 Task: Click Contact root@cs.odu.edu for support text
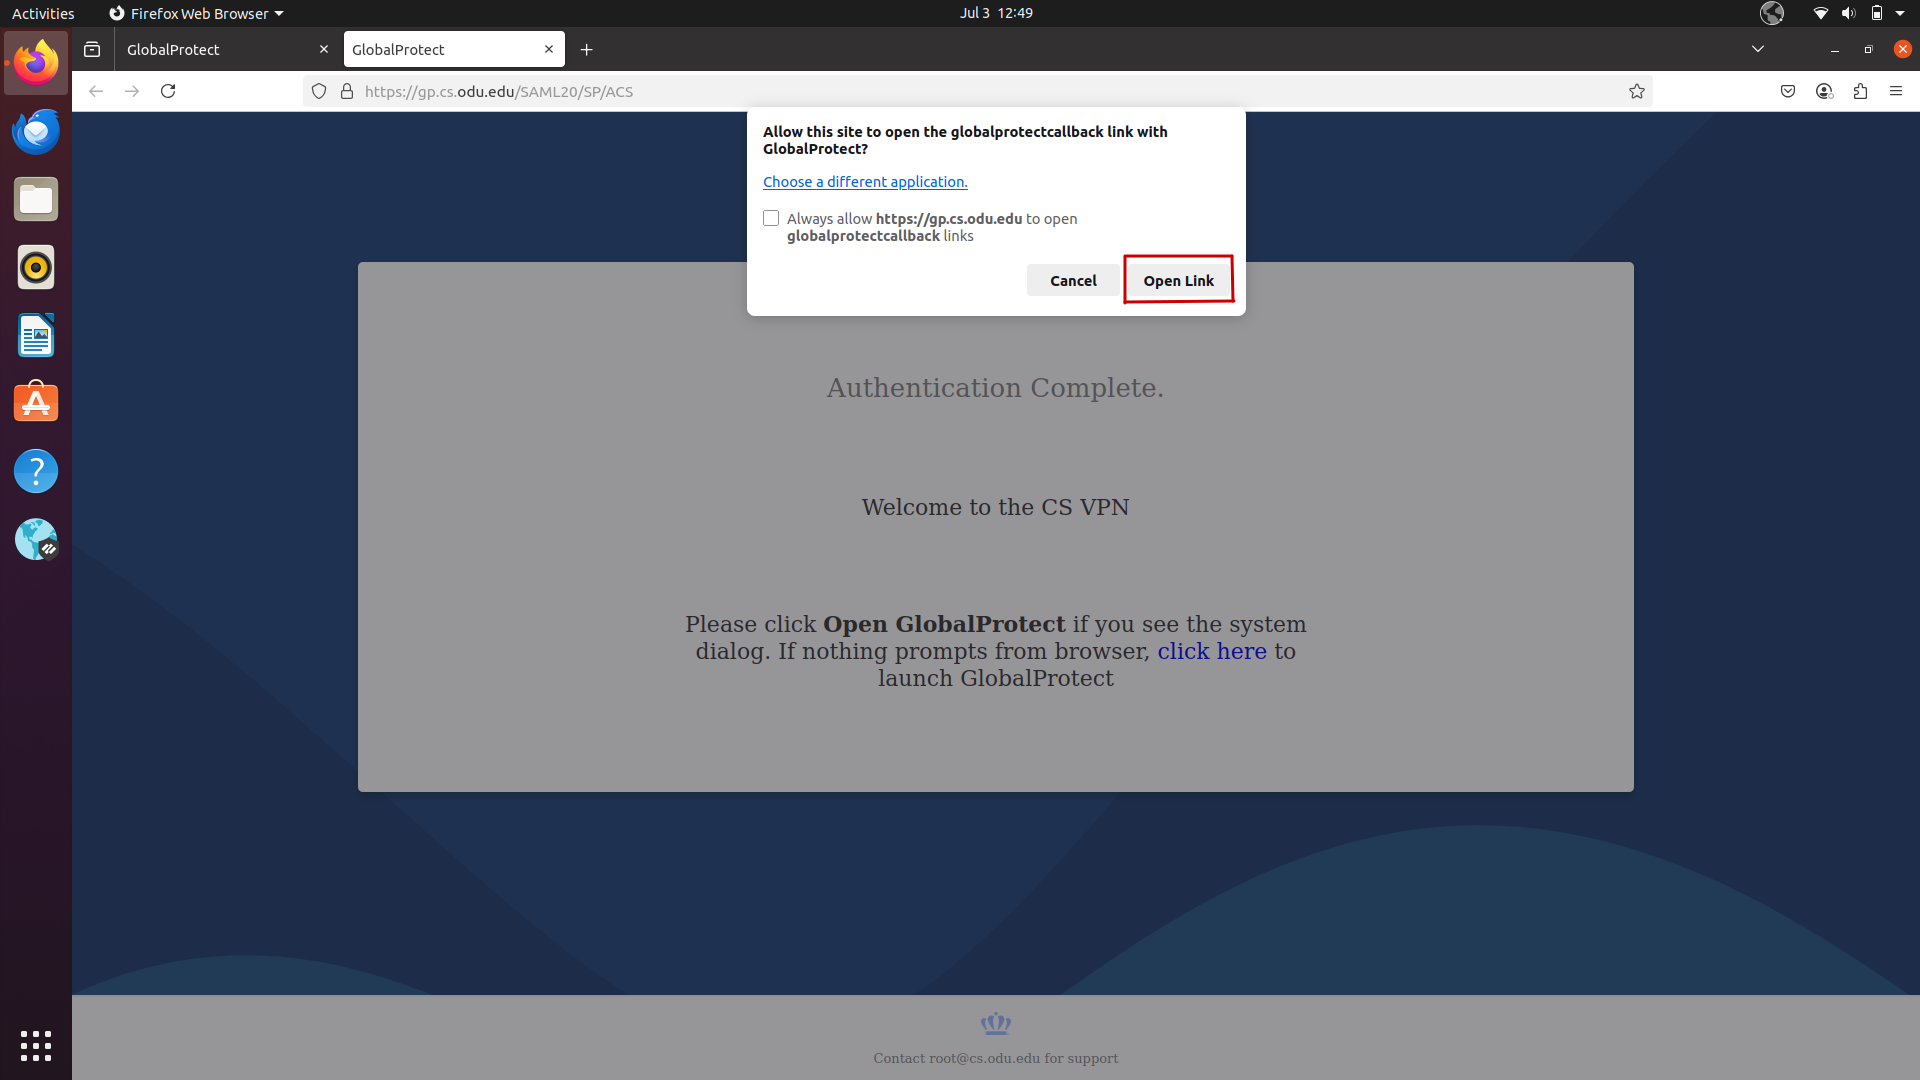(995, 1058)
